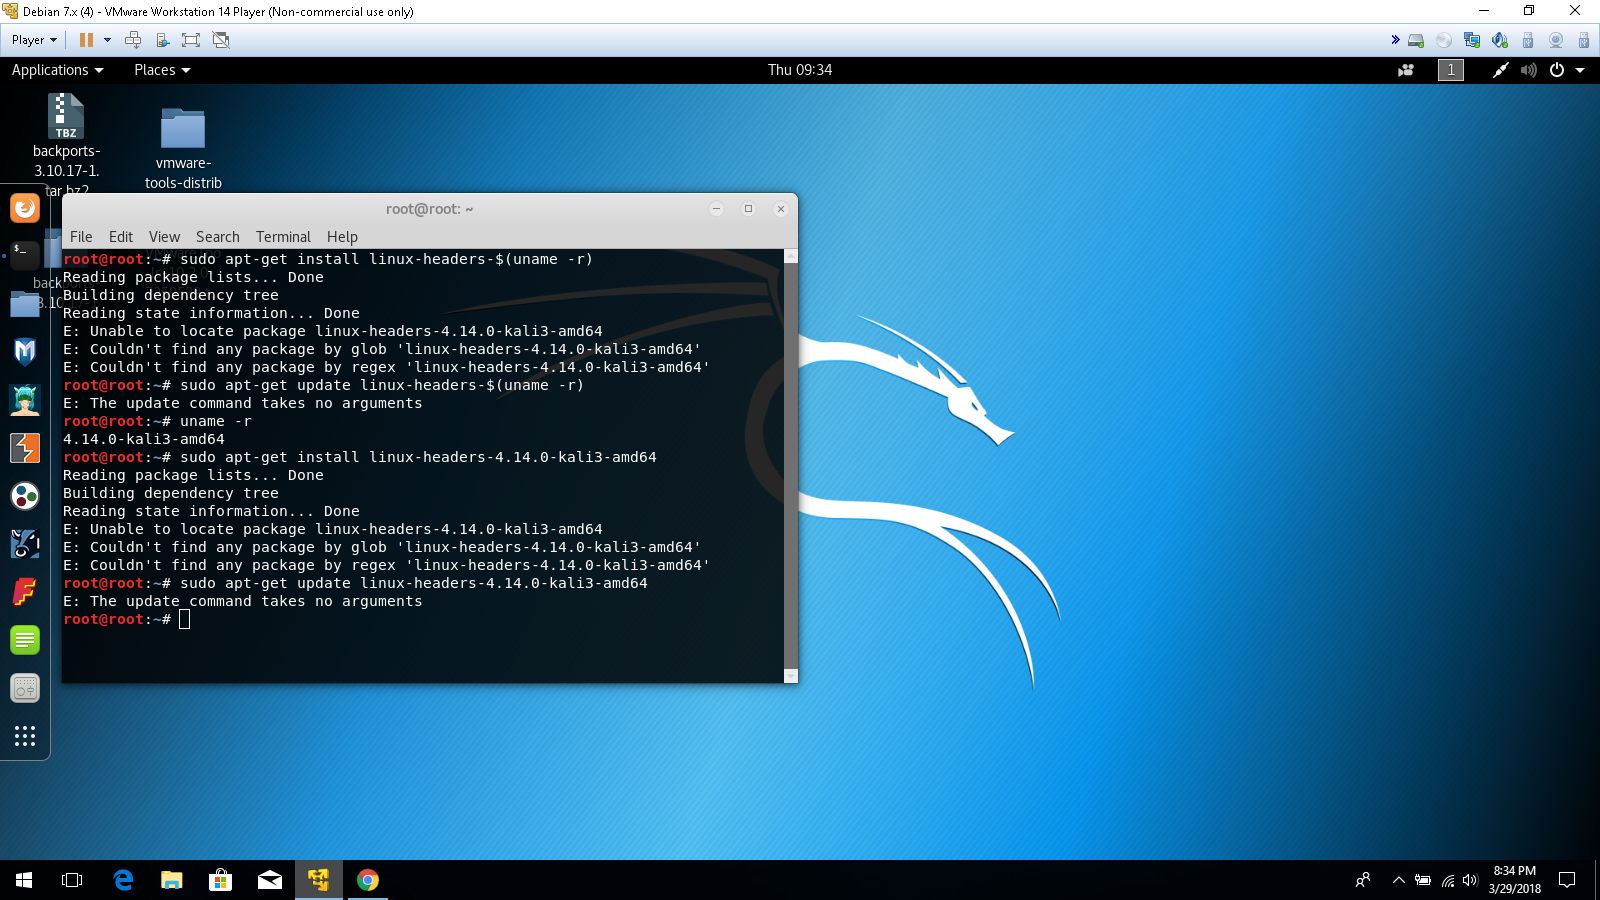
Task: Enter VMware full screen mode
Action: coord(191,40)
